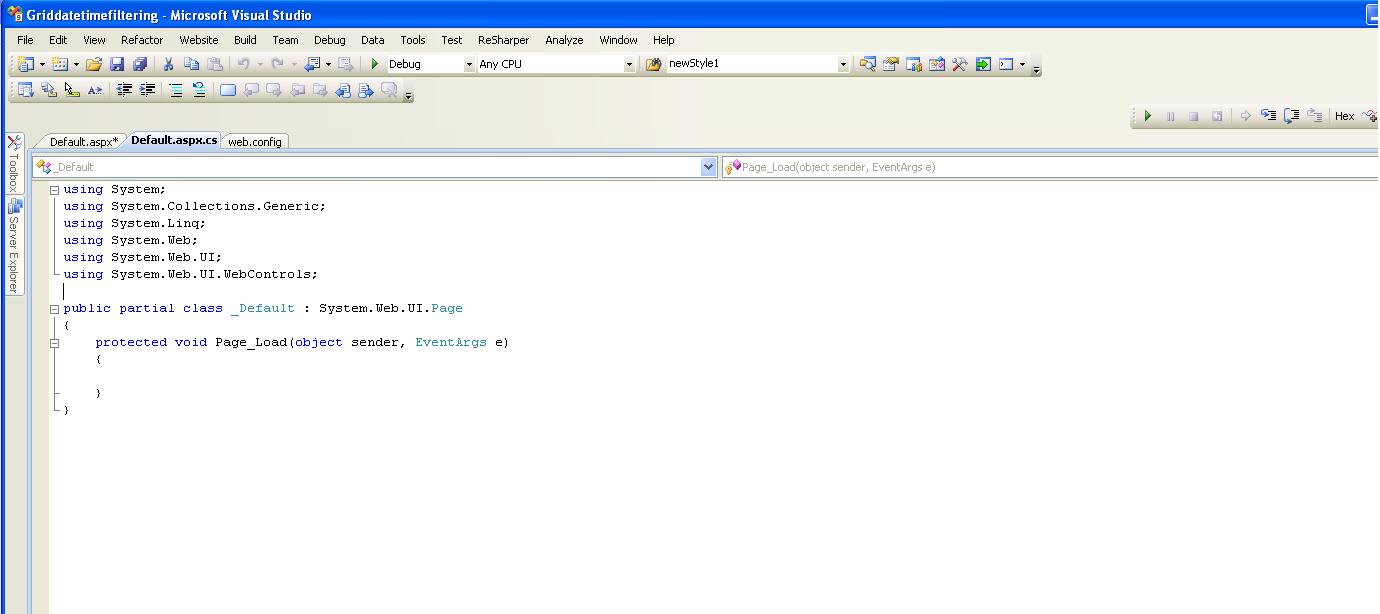Switch to the web.config tab
The height and width of the screenshot is (614, 1380).
click(x=255, y=142)
